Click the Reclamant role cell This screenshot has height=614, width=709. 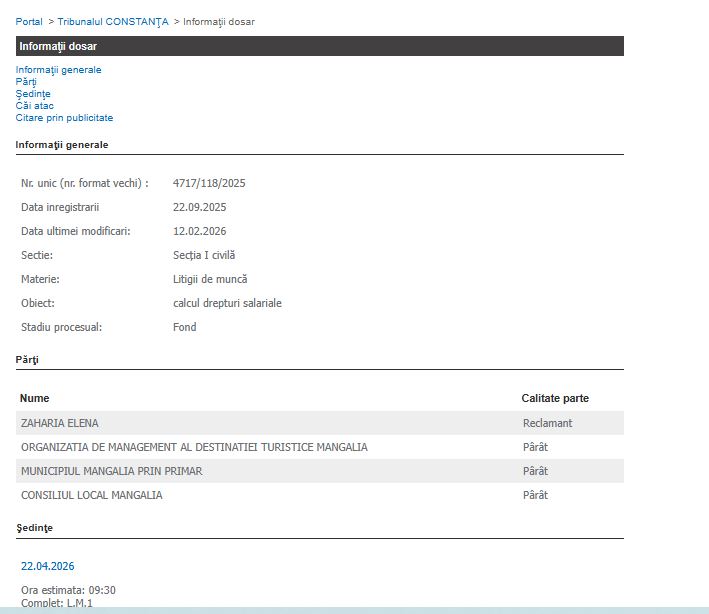tap(547, 423)
